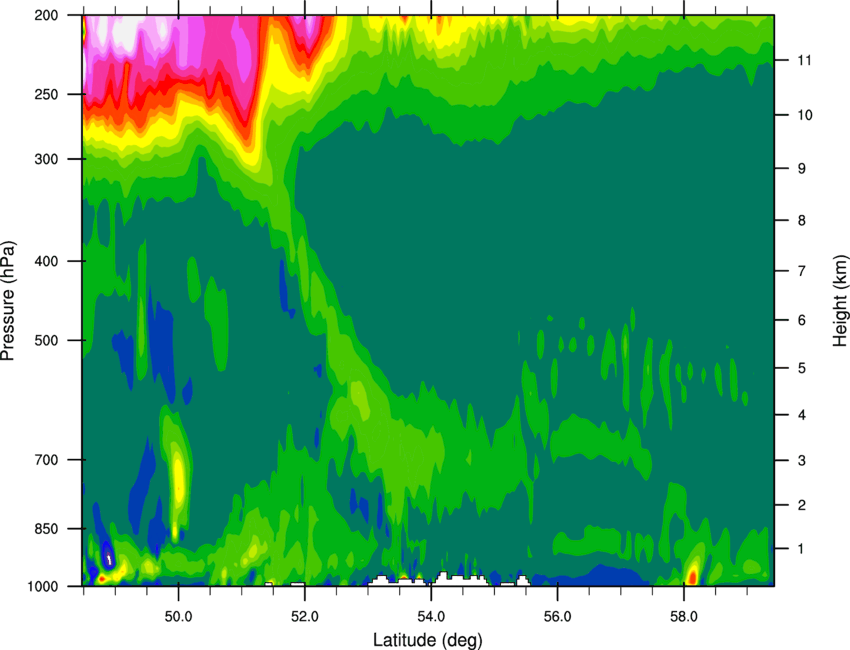This screenshot has height=650, width=850.
Task: Select the 1000 pressure tick label
Action: click(42, 586)
